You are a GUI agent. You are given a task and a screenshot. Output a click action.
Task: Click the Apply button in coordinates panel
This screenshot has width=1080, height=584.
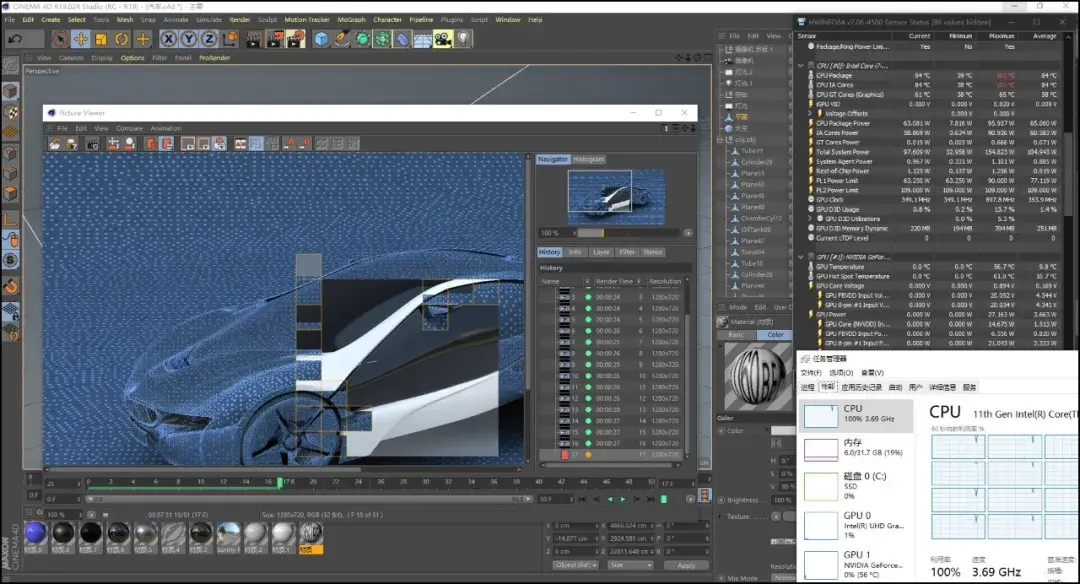coord(686,565)
